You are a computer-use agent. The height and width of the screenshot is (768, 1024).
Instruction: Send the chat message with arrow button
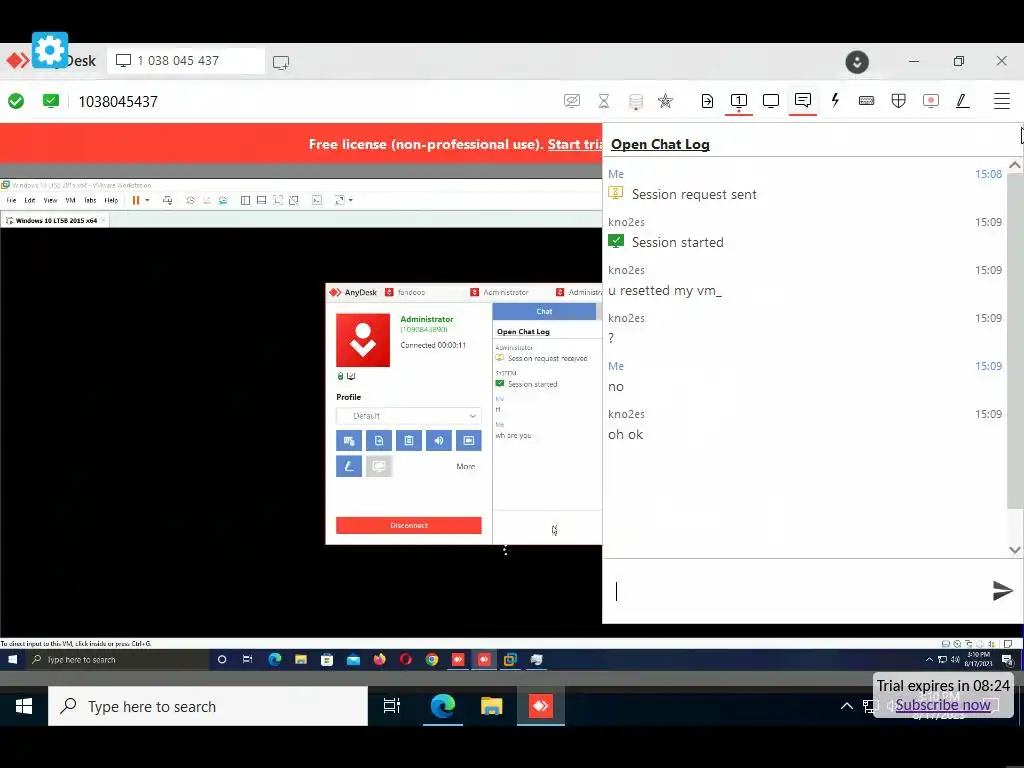[x=1002, y=590]
